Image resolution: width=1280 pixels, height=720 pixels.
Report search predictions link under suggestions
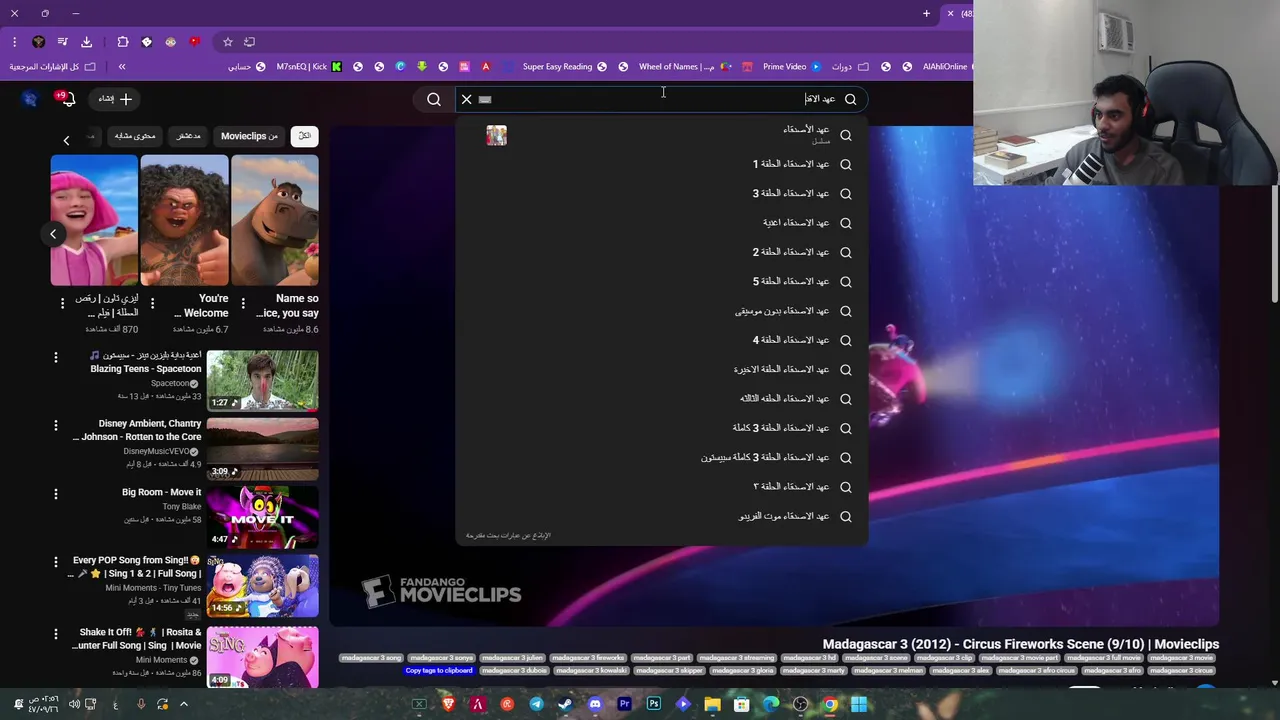508,535
